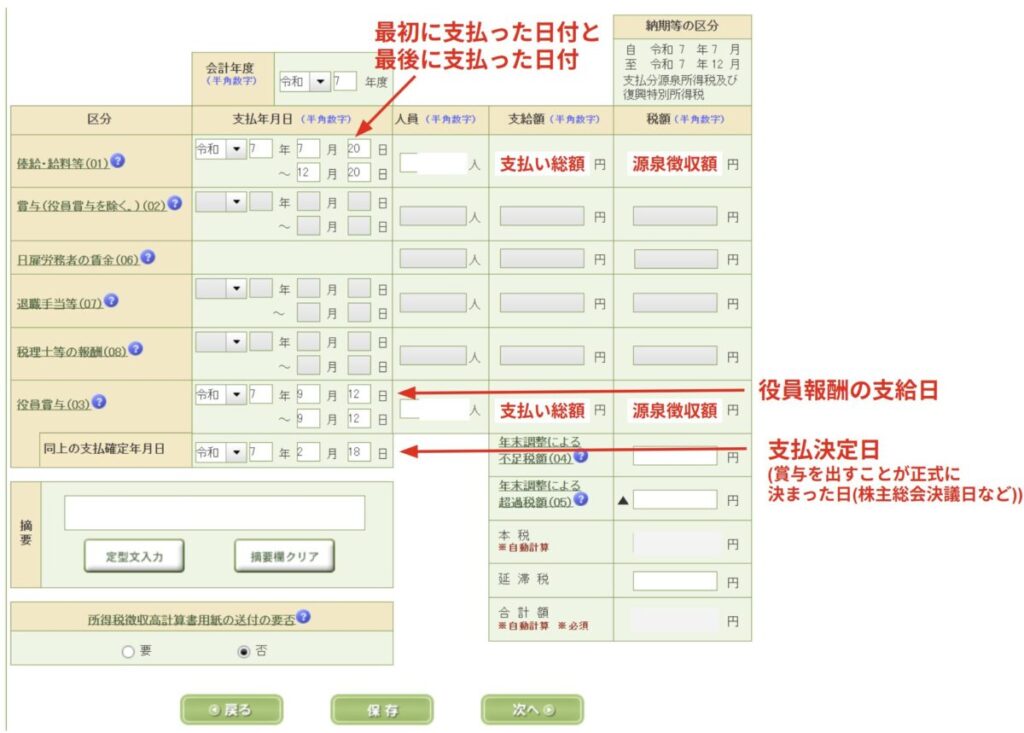This screenshot has width=1024, height=733.
Task: Click the 定型文入力 button
Action: (x=134, y=556)
